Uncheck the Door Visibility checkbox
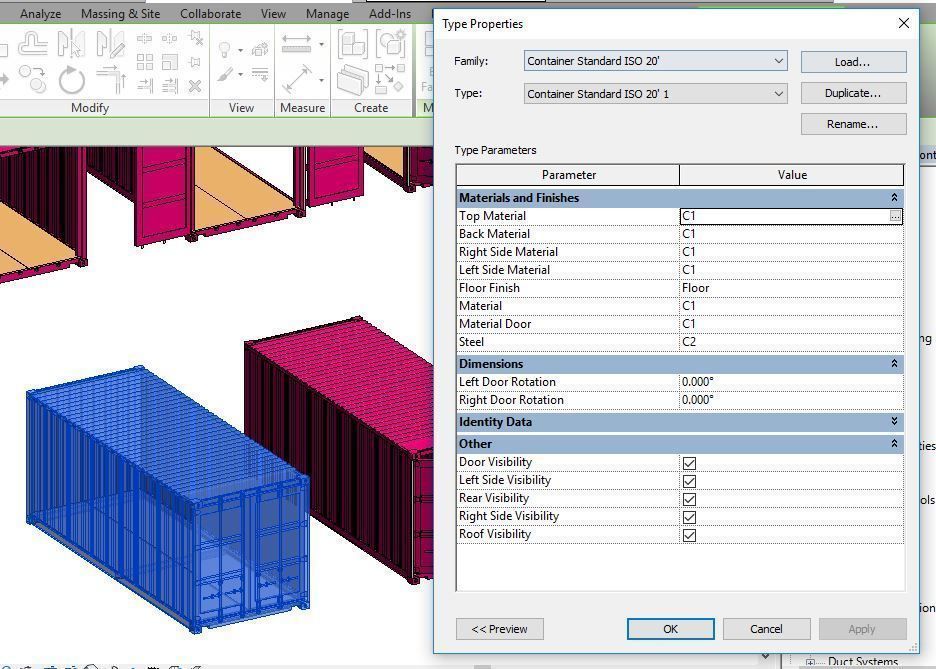The width and height of the screenshot is (936, 669). coord(689,463)
